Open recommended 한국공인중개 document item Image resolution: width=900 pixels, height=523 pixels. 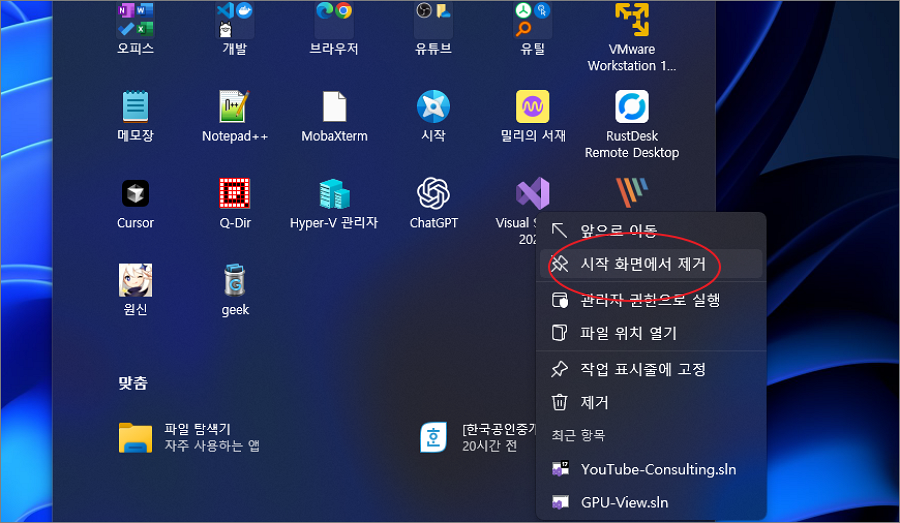pyautogui.click(x=478, y=437)
